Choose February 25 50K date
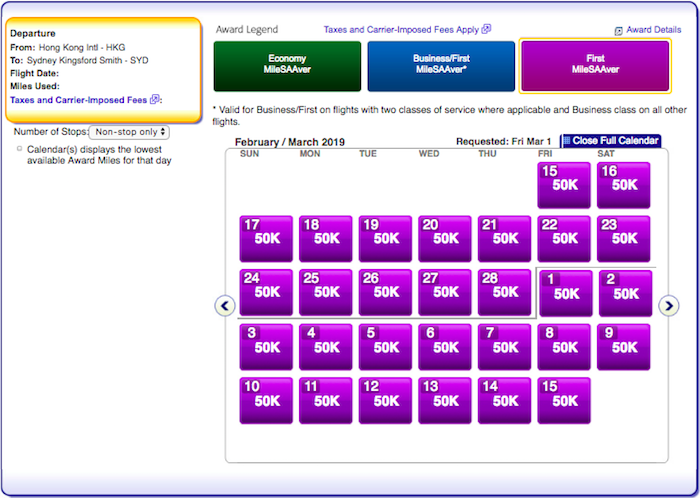Image resolution: width=700 pixels, height=498 pixels. (325, 292)
